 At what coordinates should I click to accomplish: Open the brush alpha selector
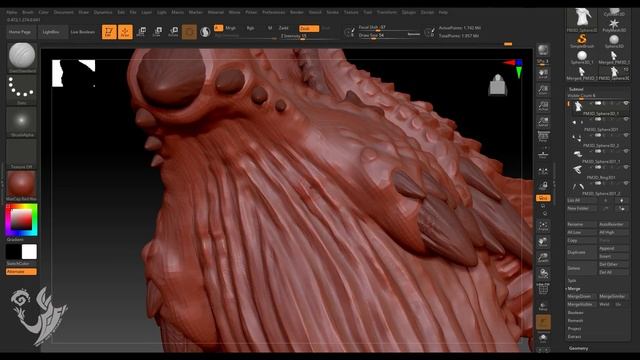[22, 122]
